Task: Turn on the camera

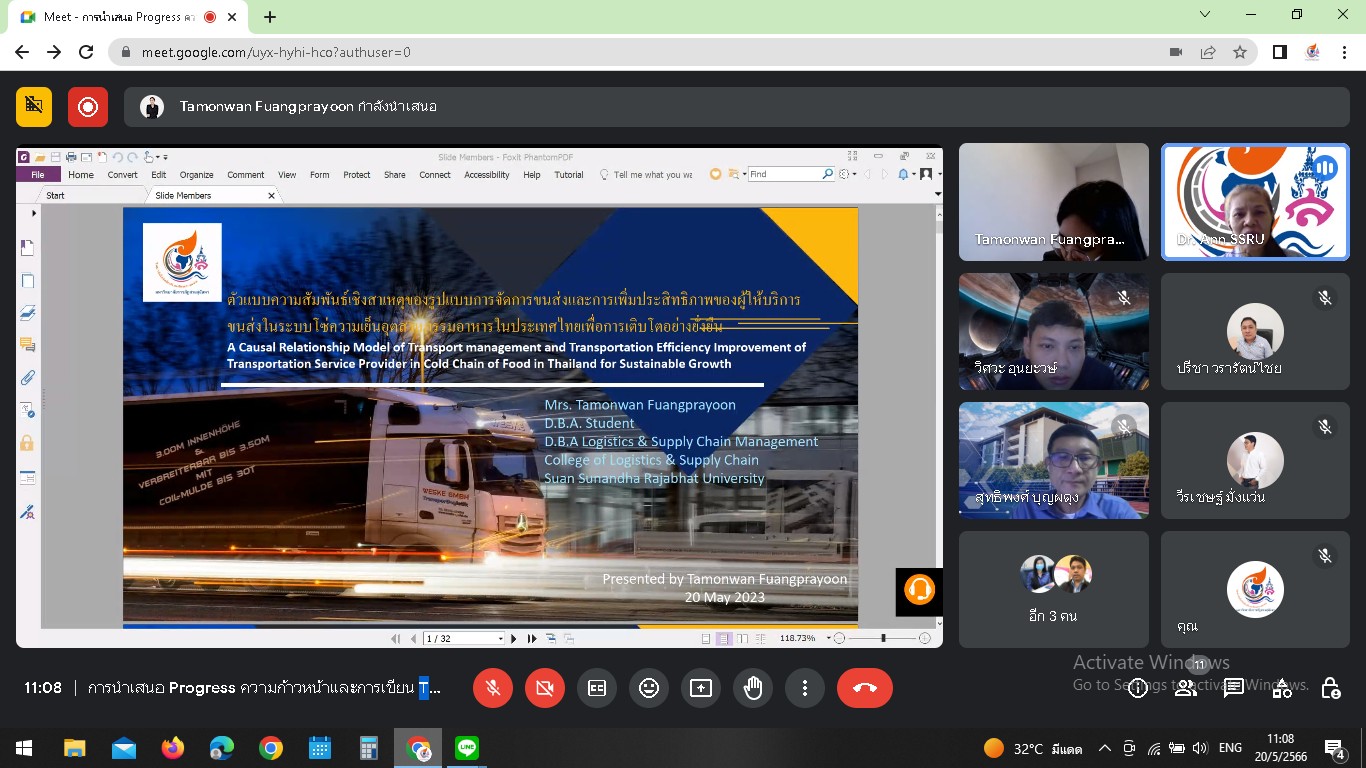Action: (545, 688)
